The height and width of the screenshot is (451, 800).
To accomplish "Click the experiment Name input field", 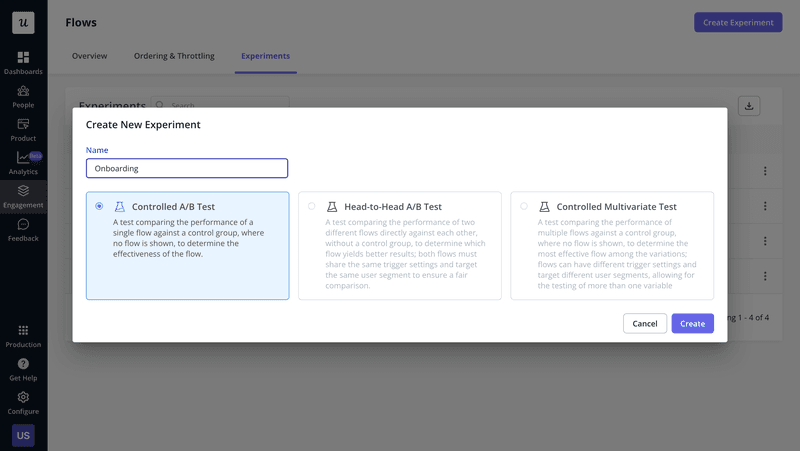I will coord(187,168).
